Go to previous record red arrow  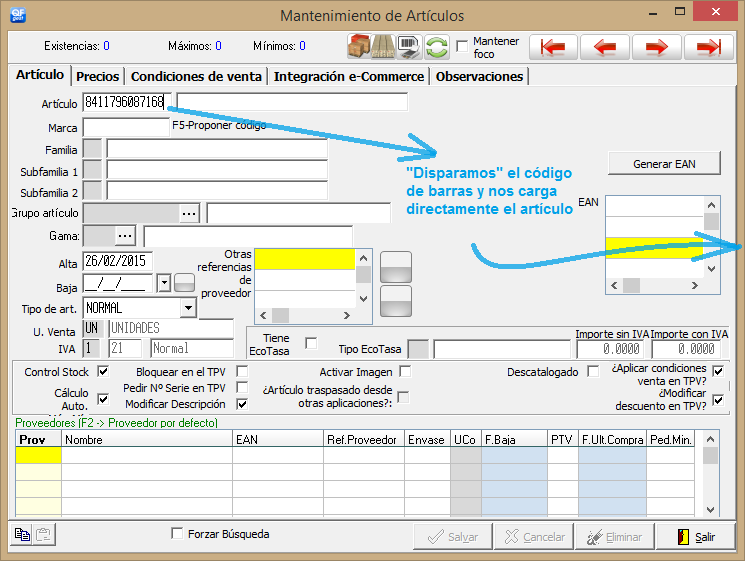pos(605,47)
